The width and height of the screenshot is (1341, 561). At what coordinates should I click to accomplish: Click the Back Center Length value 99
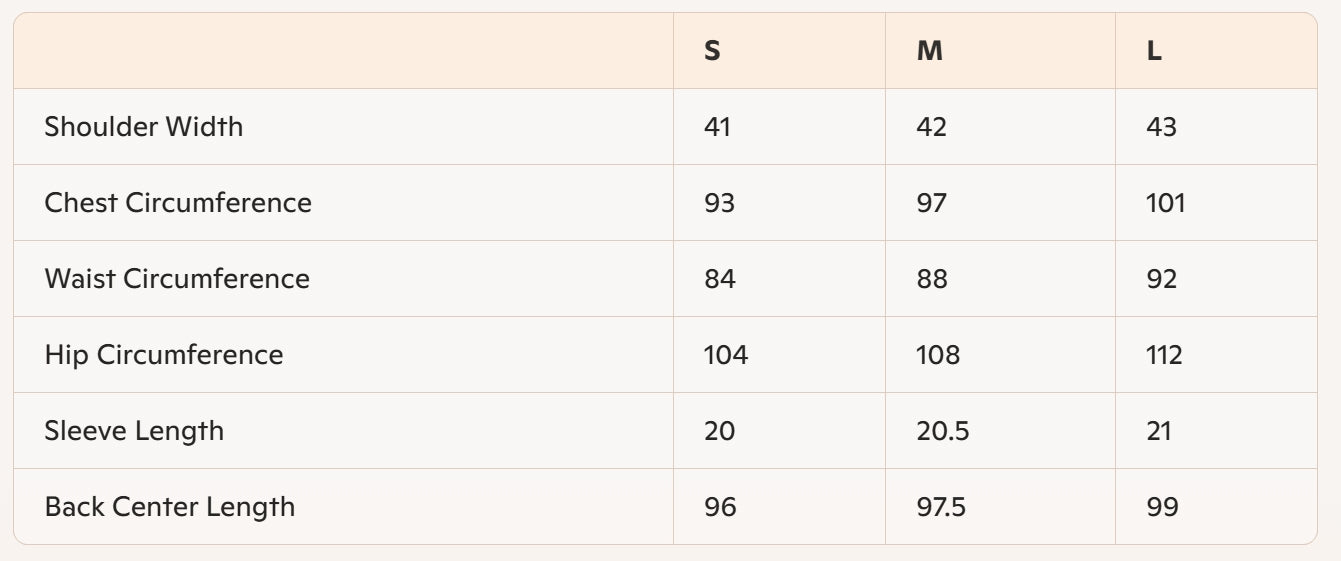pos(1162,507)
